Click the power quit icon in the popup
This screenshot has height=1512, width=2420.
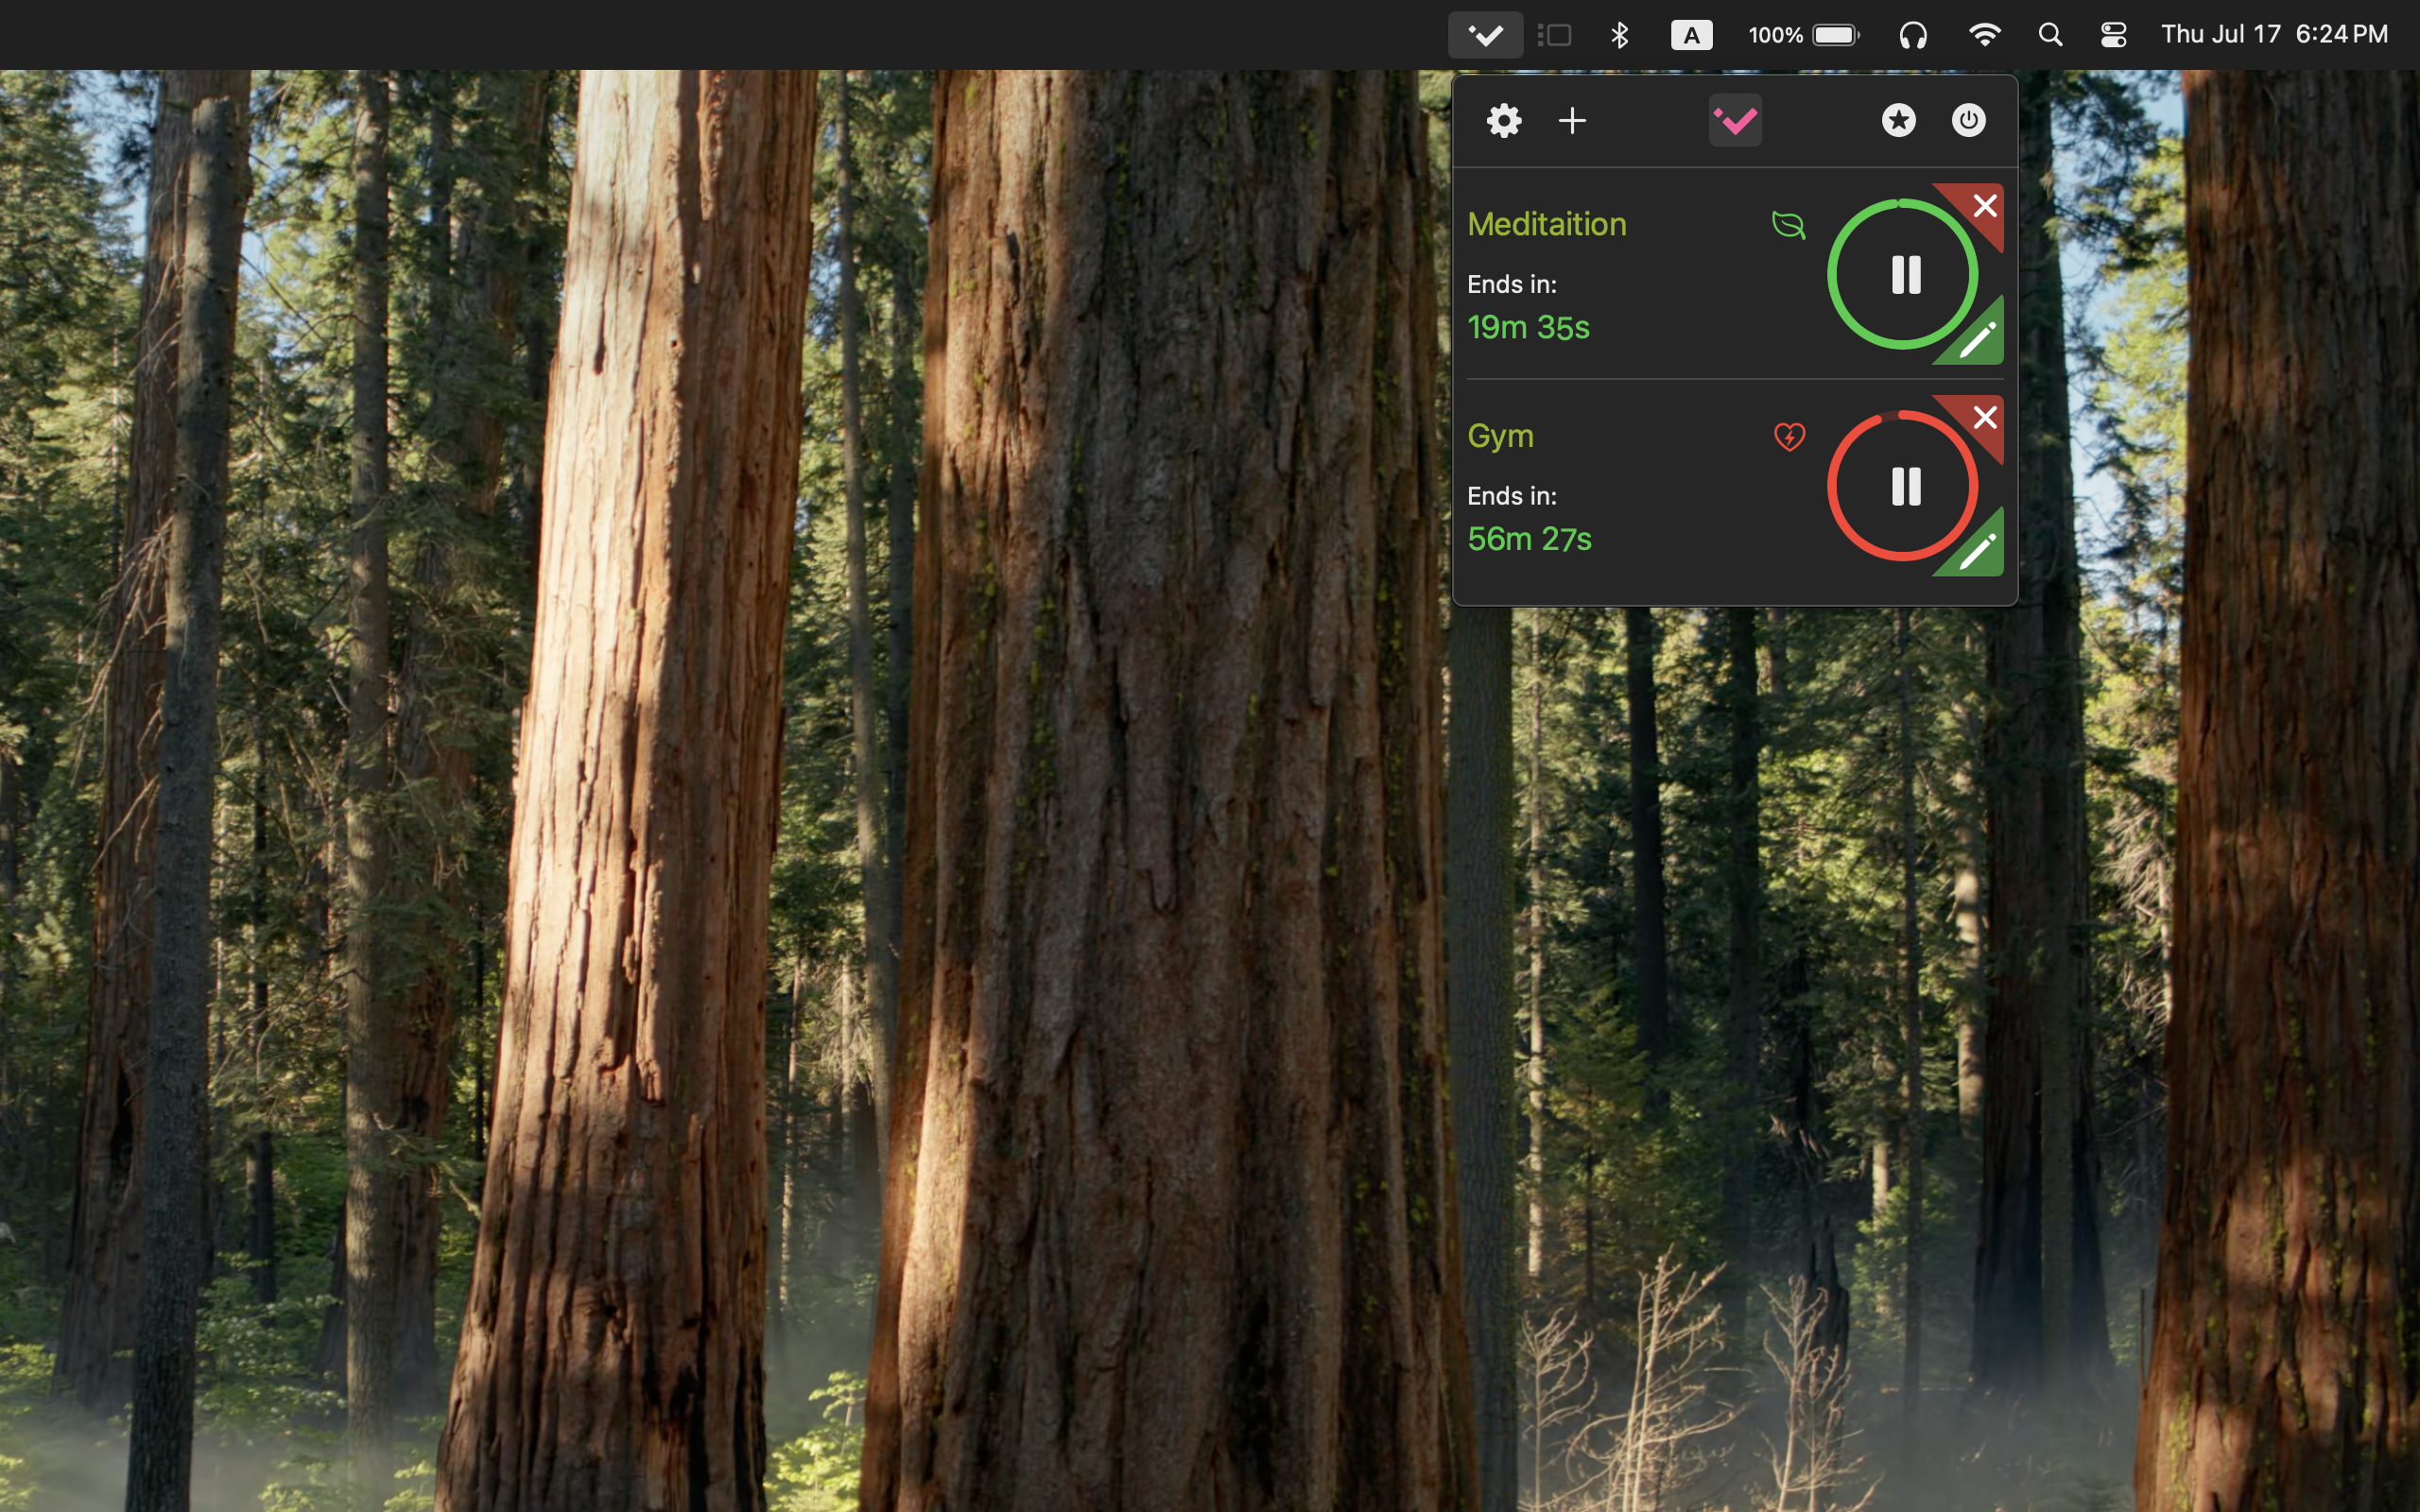pos(1968,121)
